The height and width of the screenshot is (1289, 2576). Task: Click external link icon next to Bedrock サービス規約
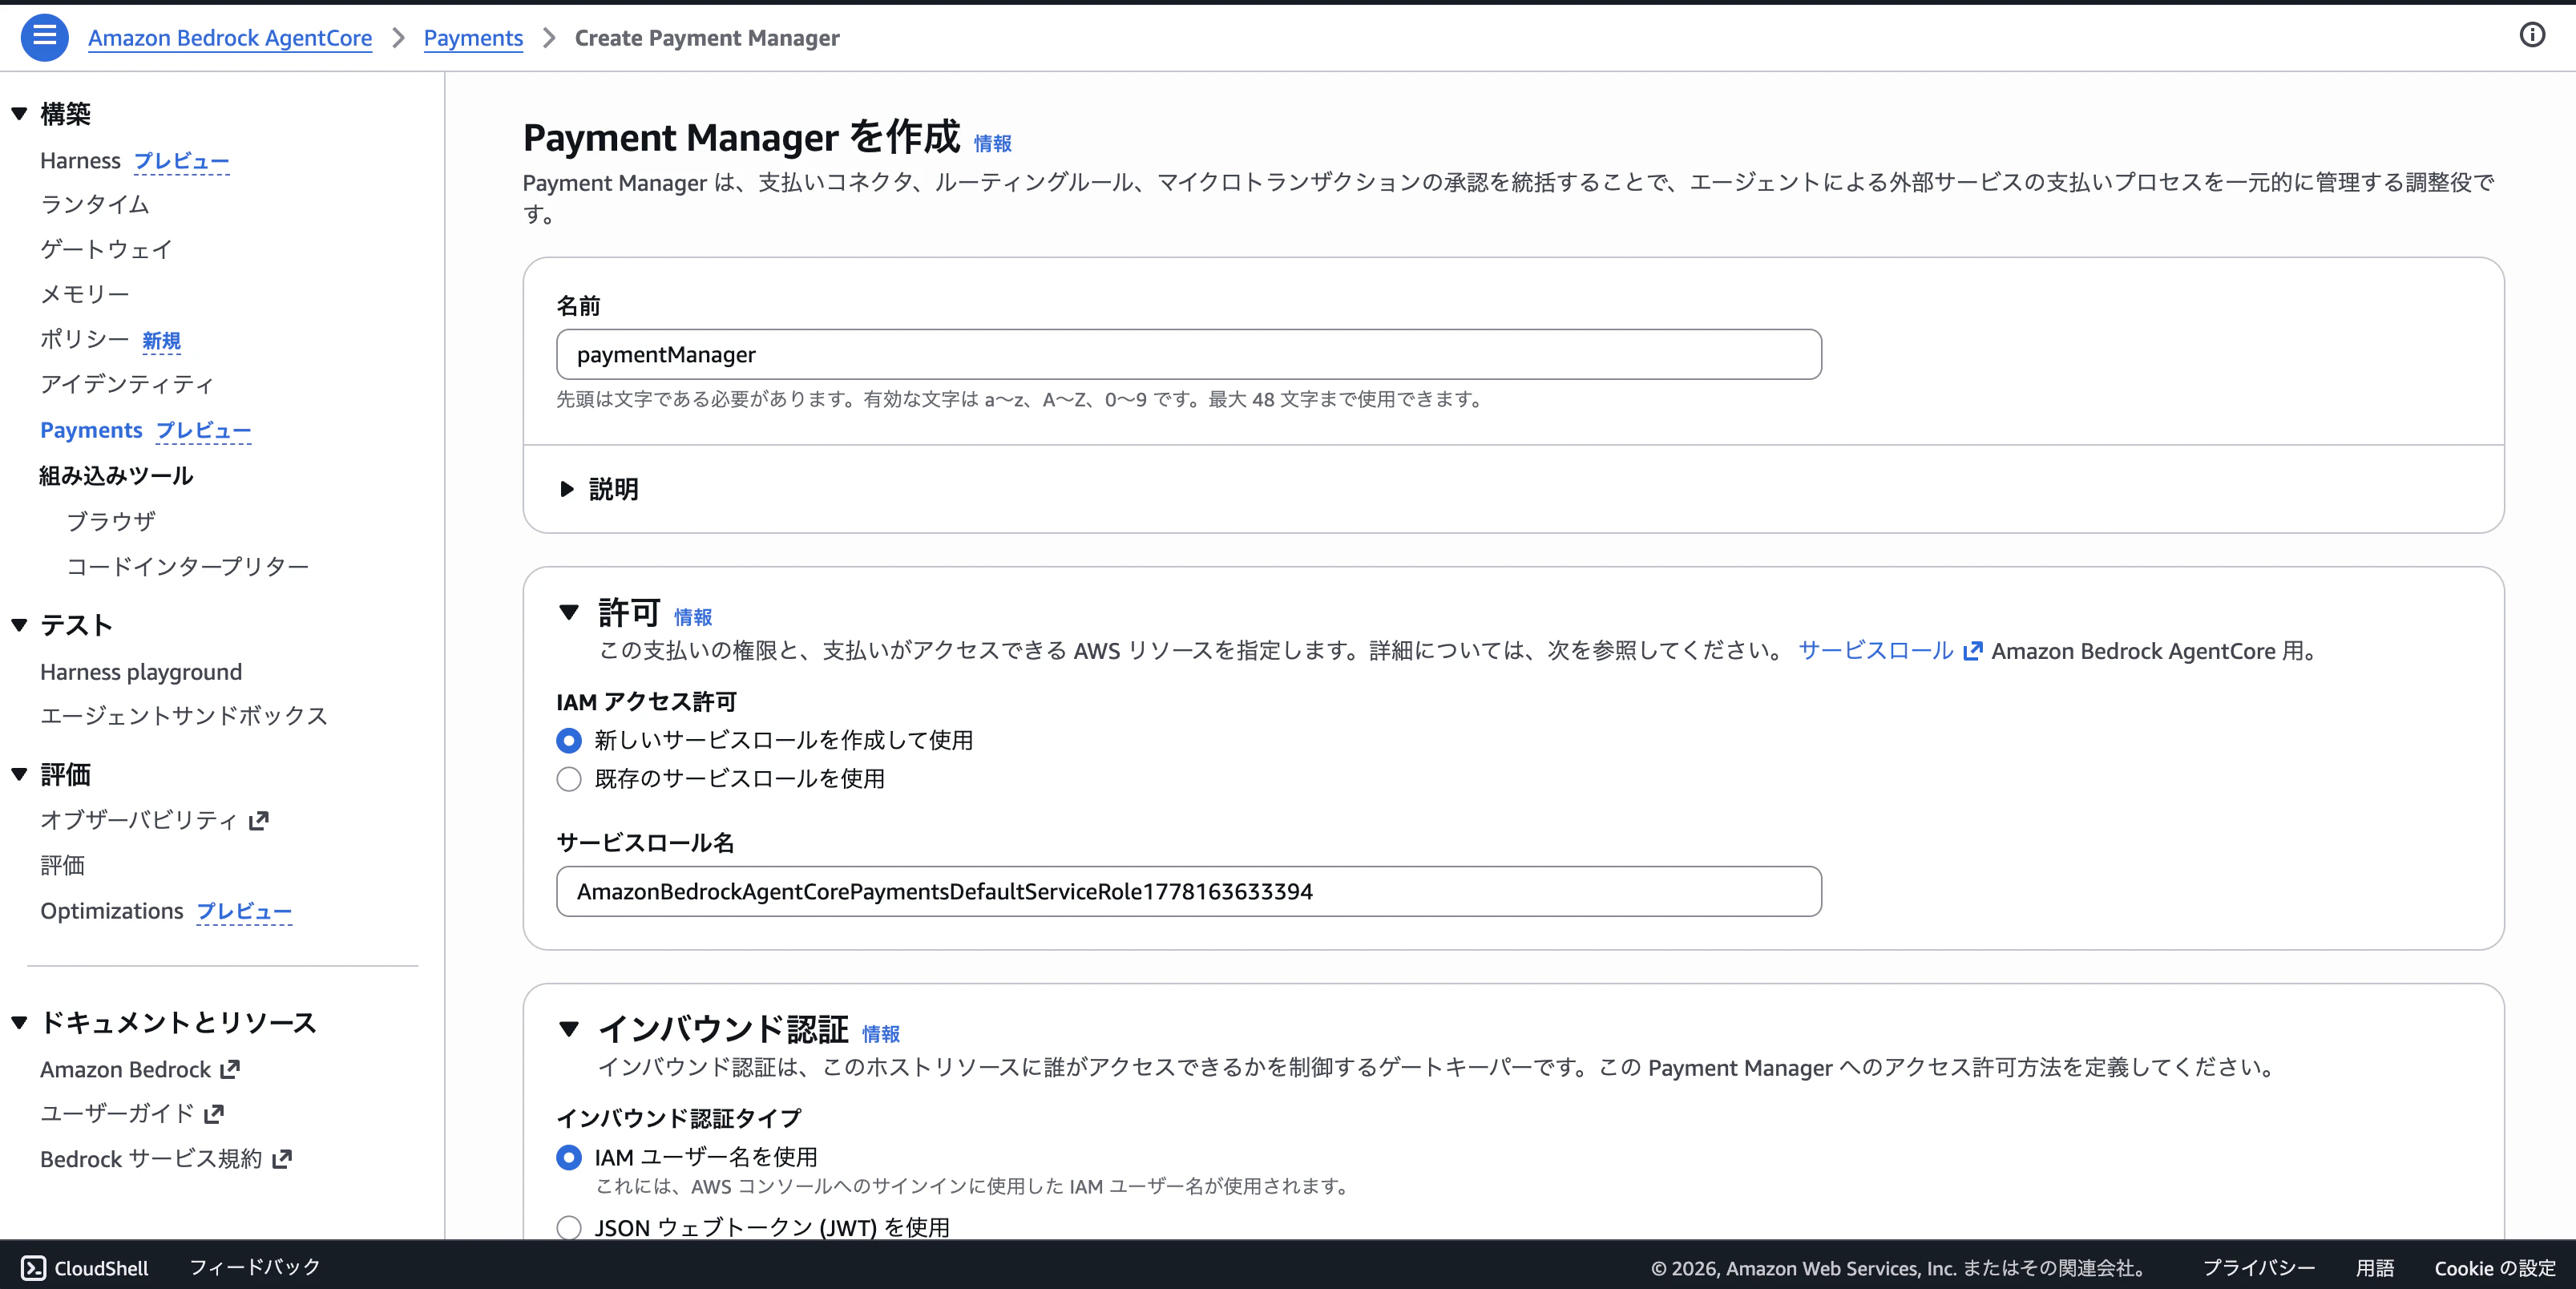282,1158
